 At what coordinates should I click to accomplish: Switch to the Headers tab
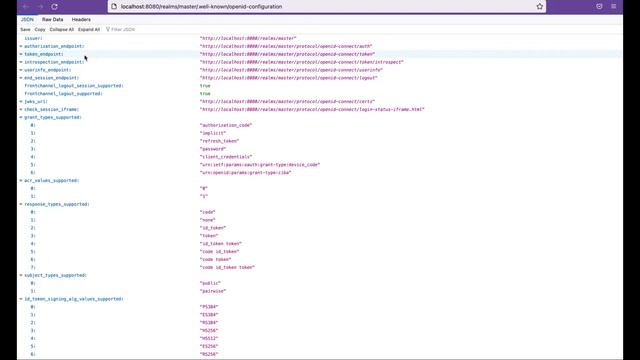point(81,20)
